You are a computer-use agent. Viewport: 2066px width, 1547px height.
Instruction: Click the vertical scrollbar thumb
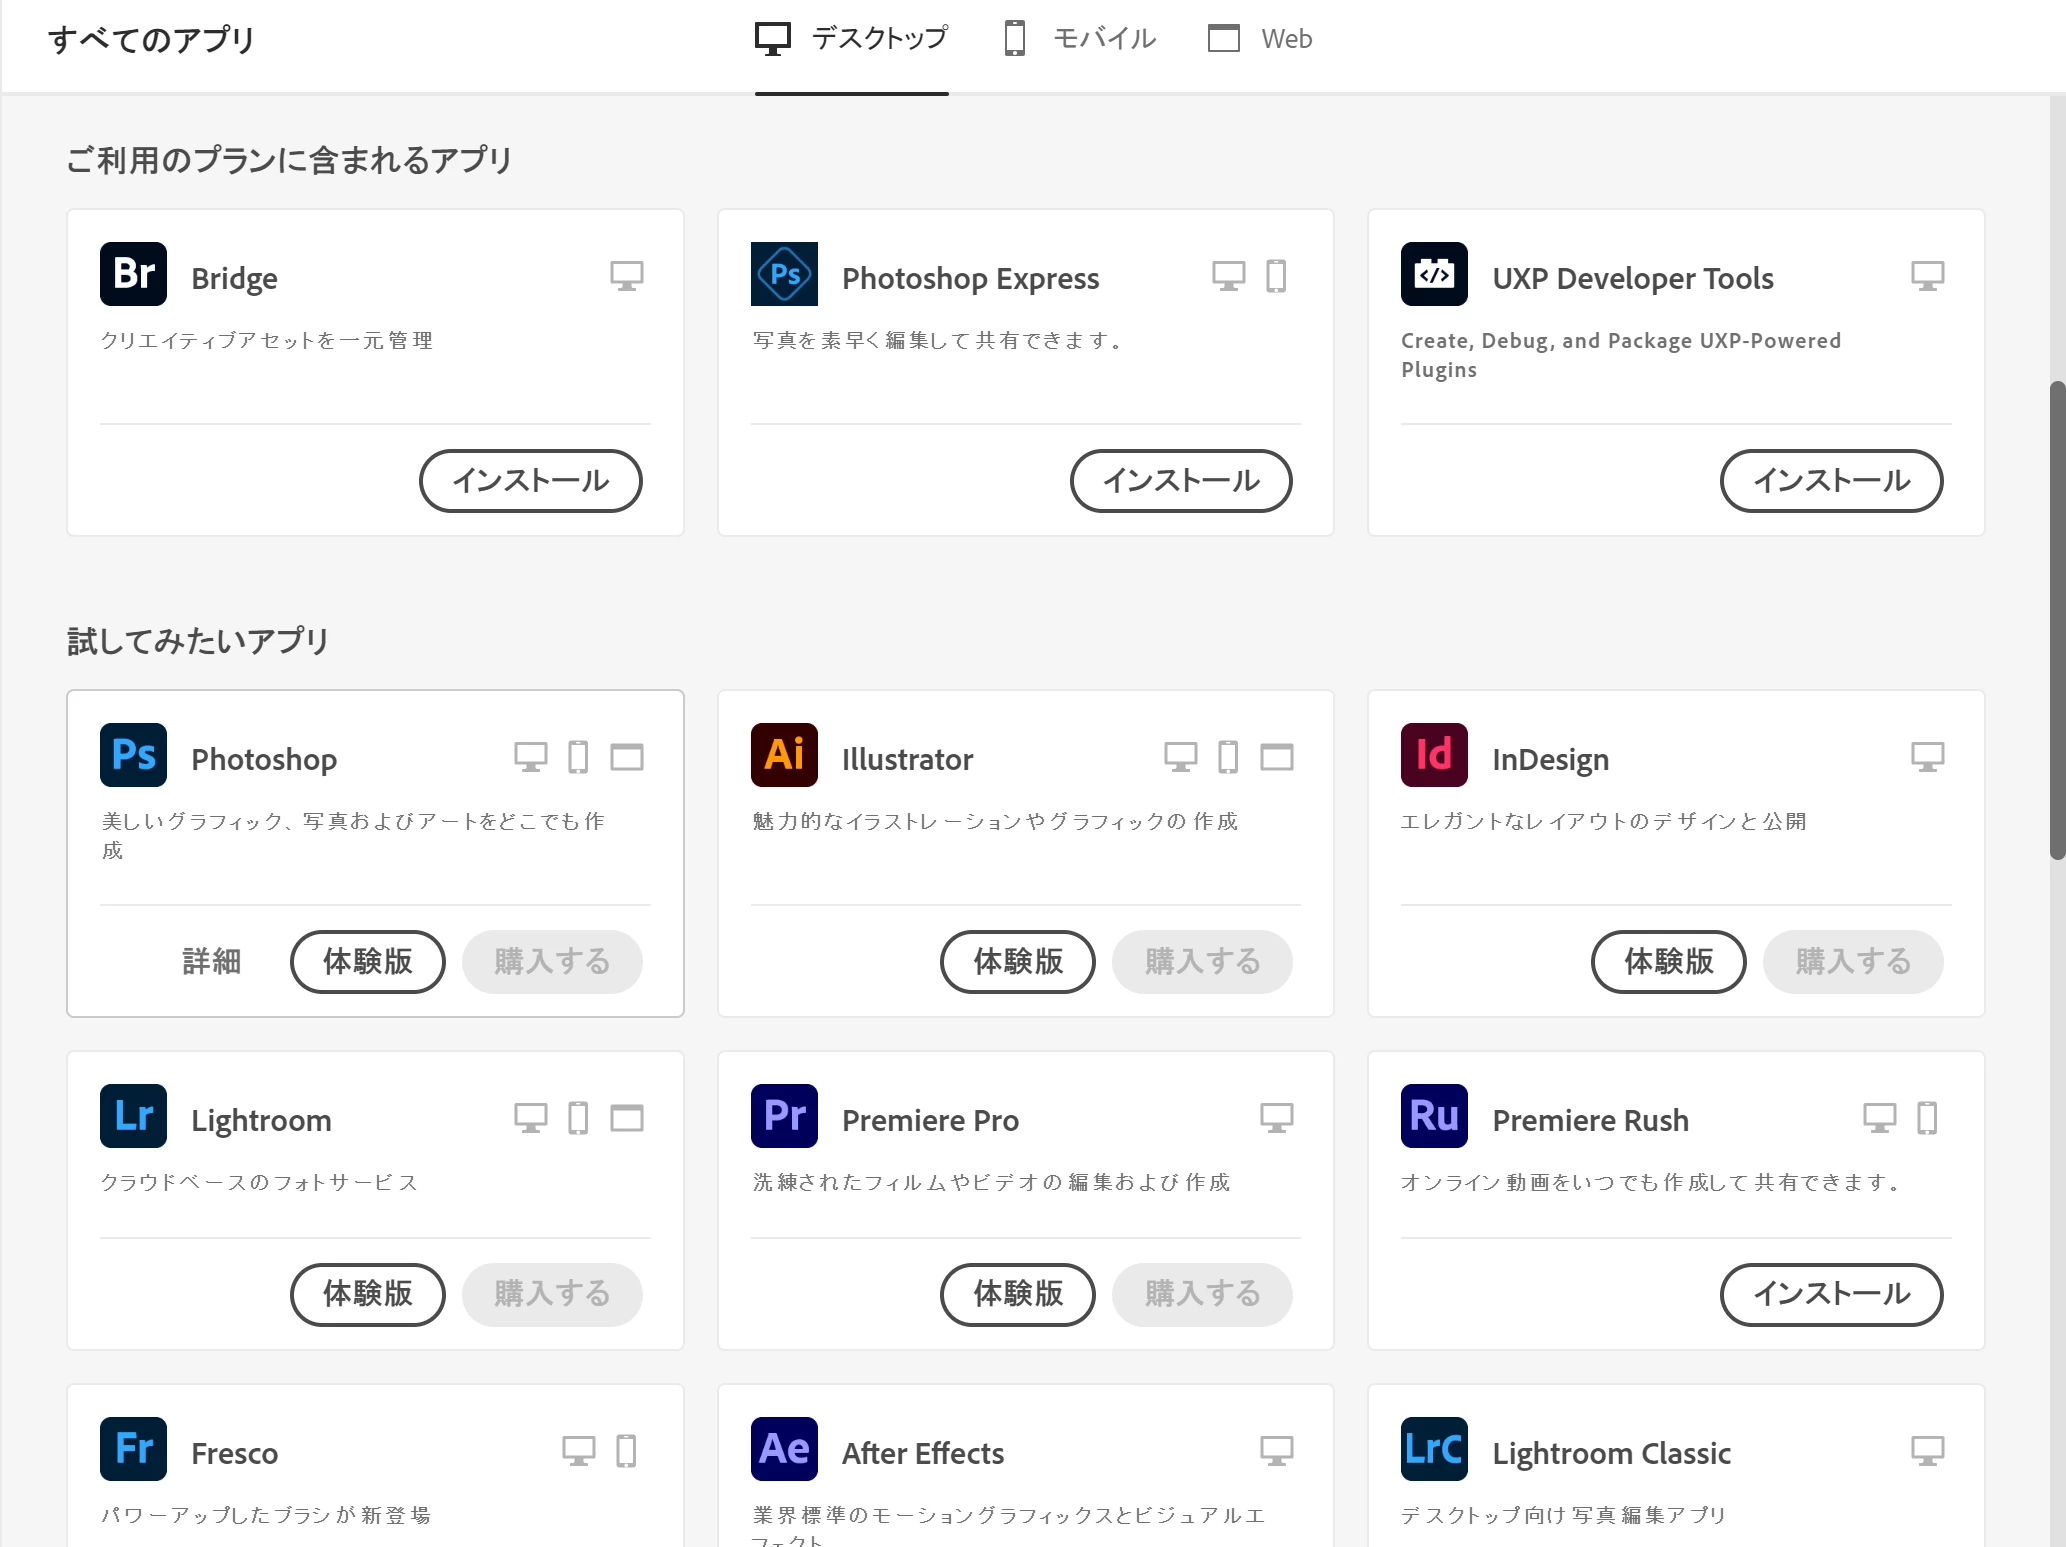pos(2057,620)
